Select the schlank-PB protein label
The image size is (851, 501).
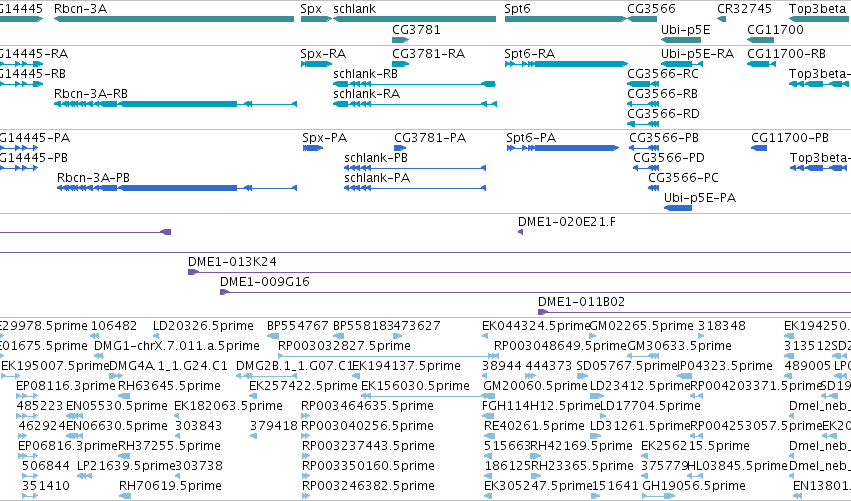click(376, 158)
